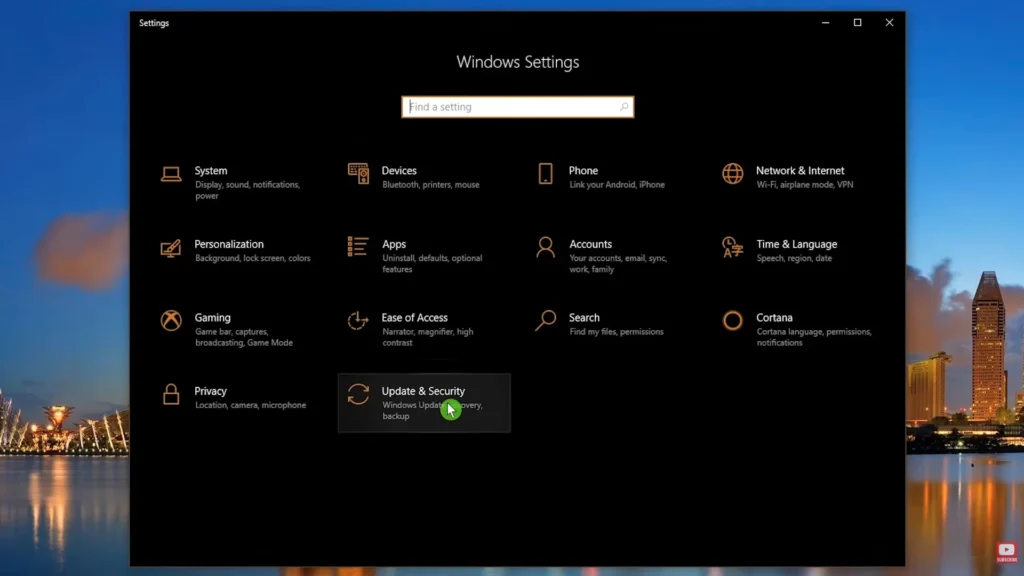This screenshot has height=576, width=1024.
Task: Select the Privacy heading
Action: [x=210, y=391]
